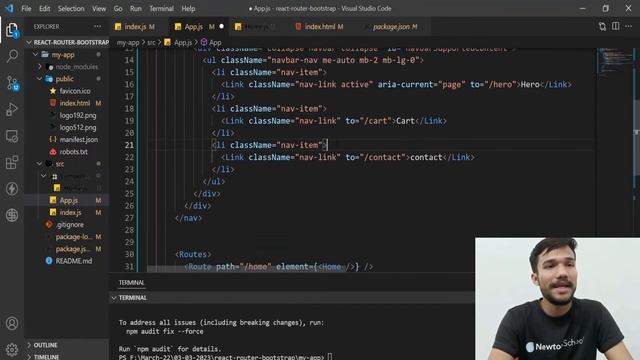The width and height of the screenshot is (640, 360).
Task: Click the open changes icon in editor toolbar
Action: 602,27
